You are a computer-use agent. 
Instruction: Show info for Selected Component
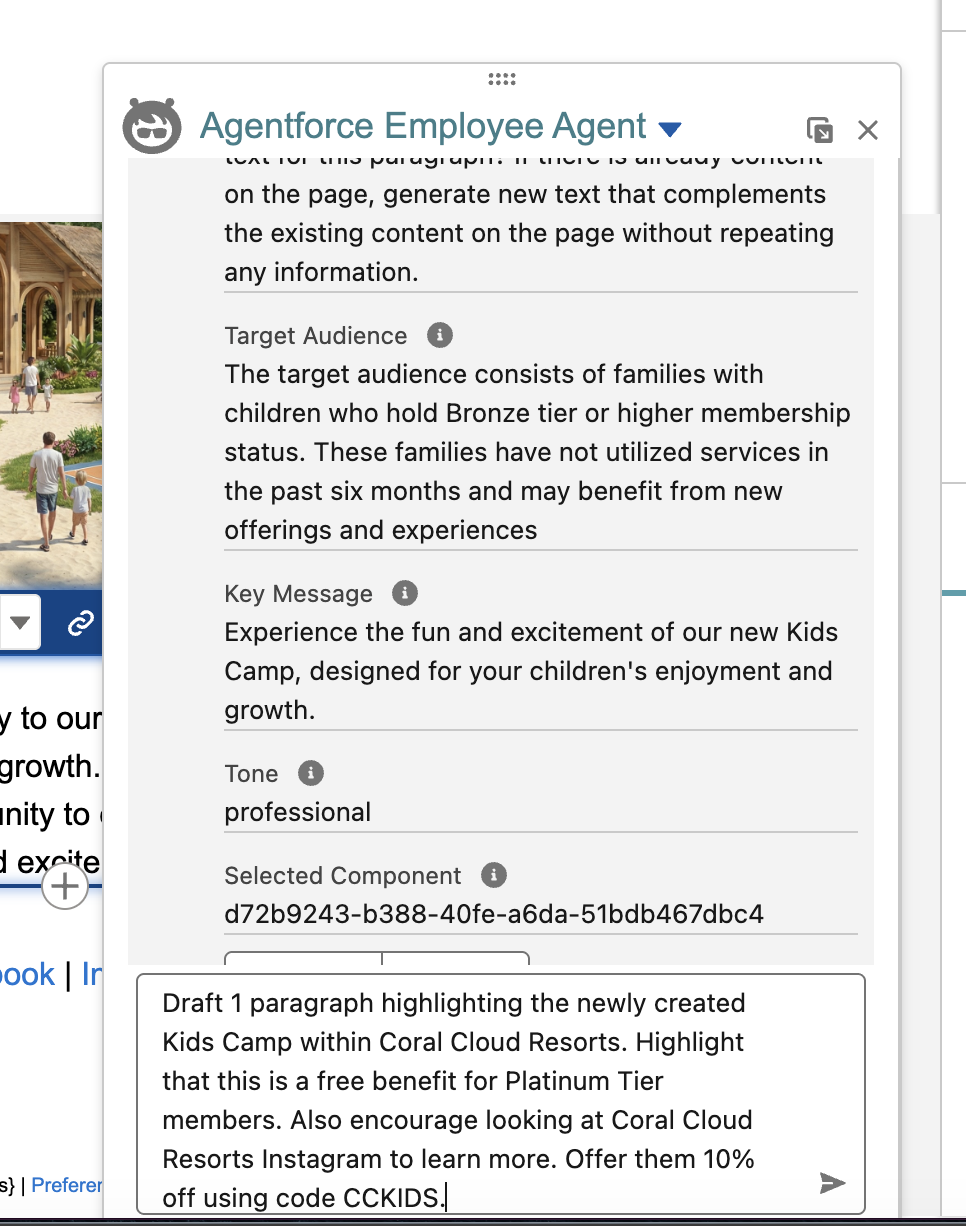493,875
